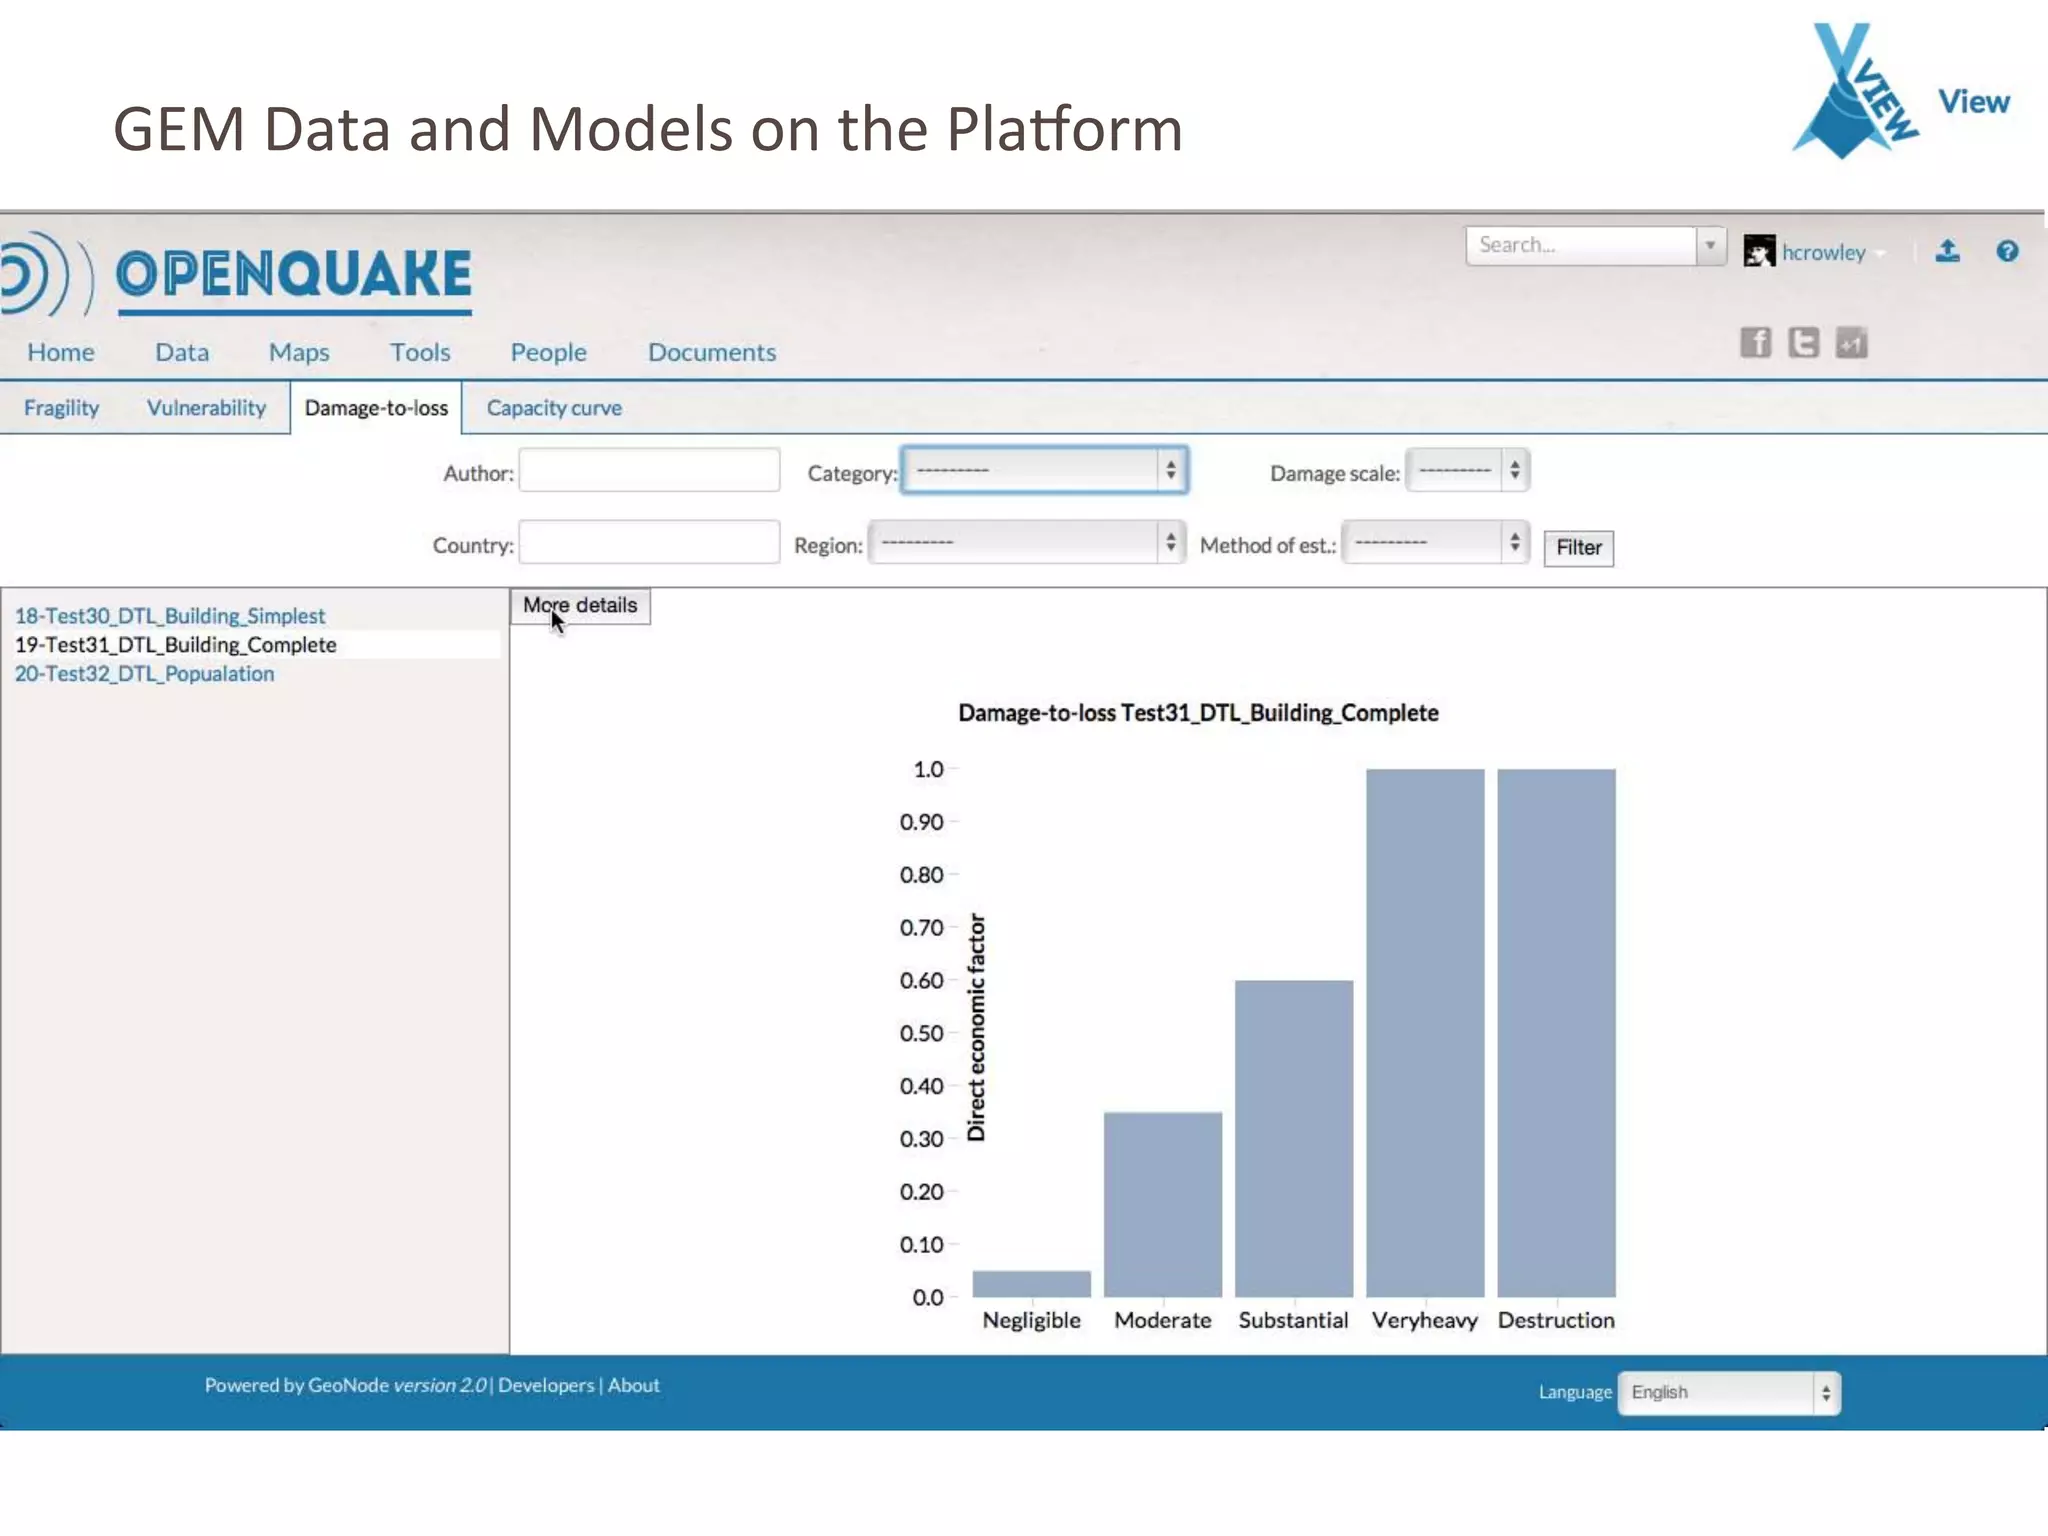
Task: Share via the Twitter icon
Action: (1803, 343)
